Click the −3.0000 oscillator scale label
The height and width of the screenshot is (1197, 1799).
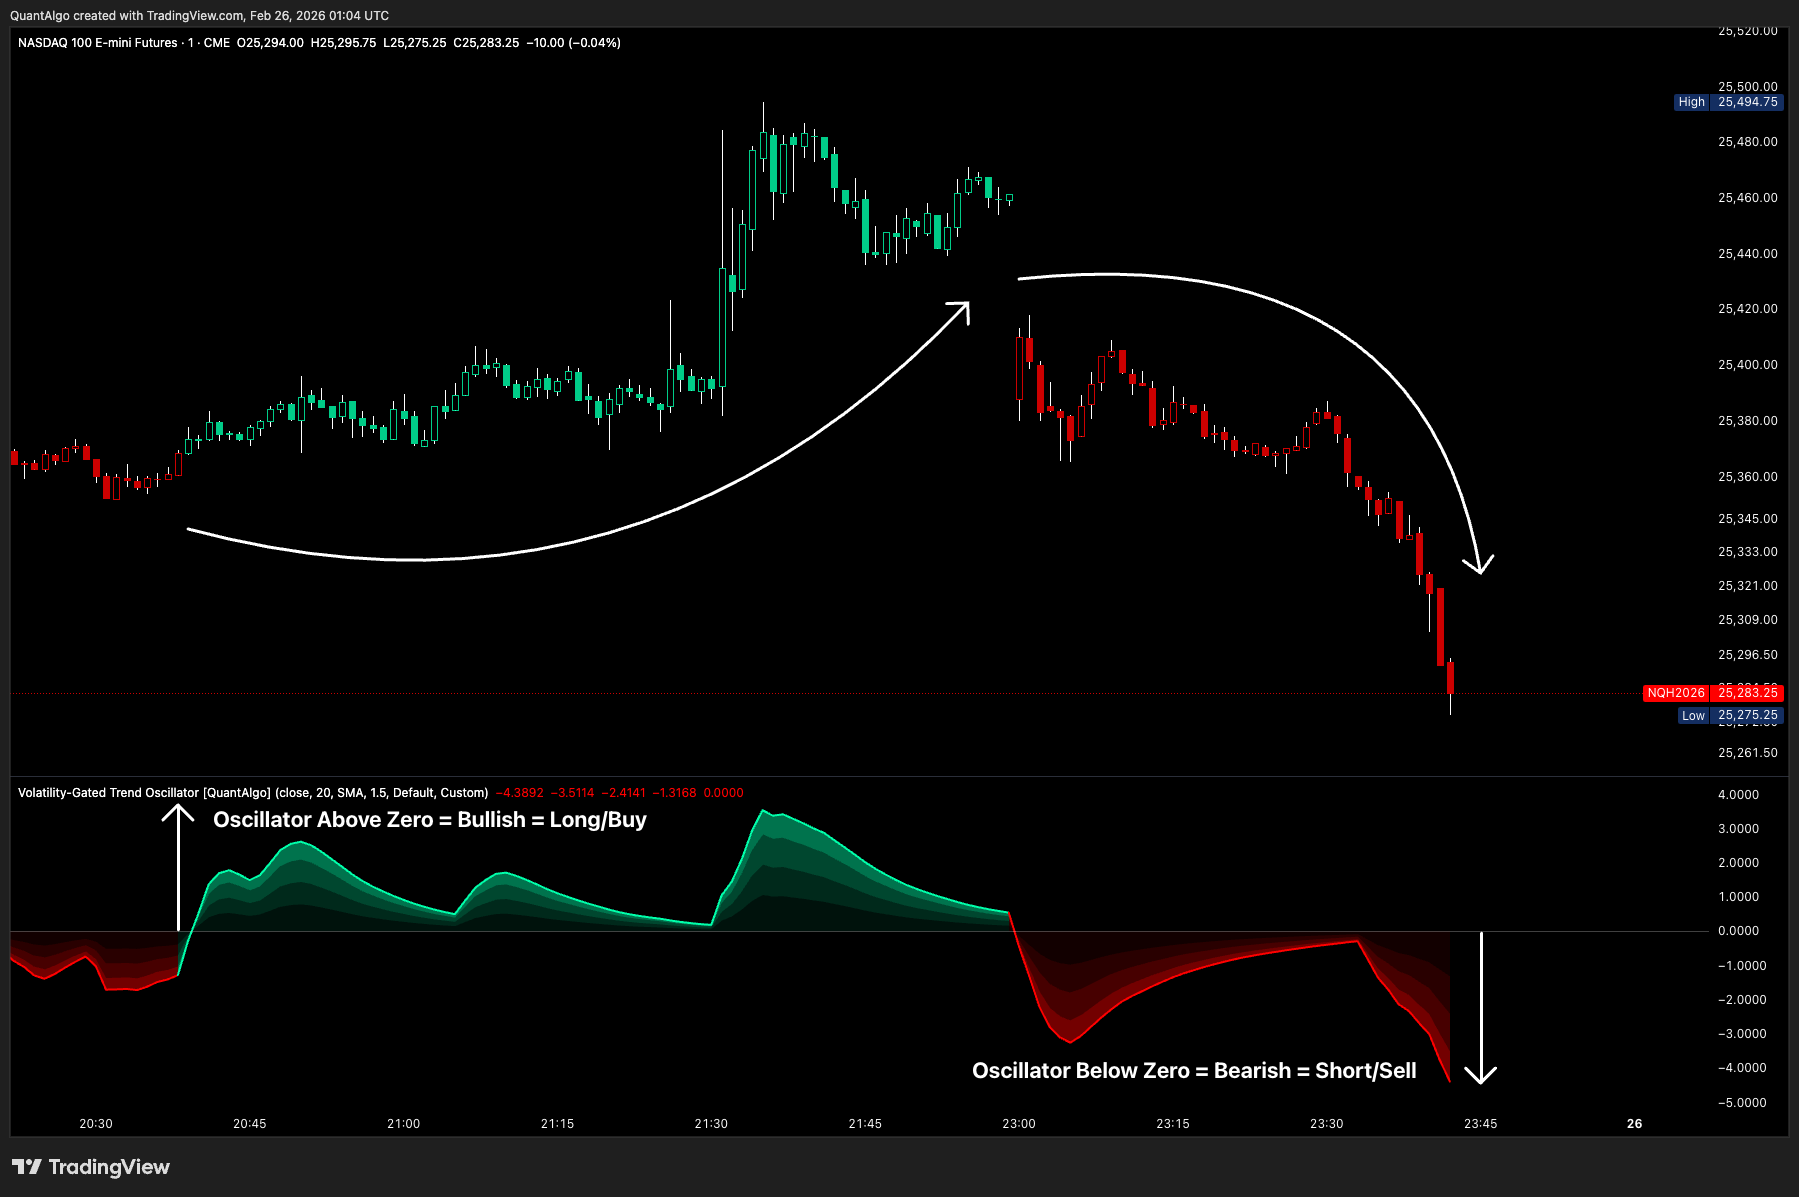click(x=1742, y=1034)
